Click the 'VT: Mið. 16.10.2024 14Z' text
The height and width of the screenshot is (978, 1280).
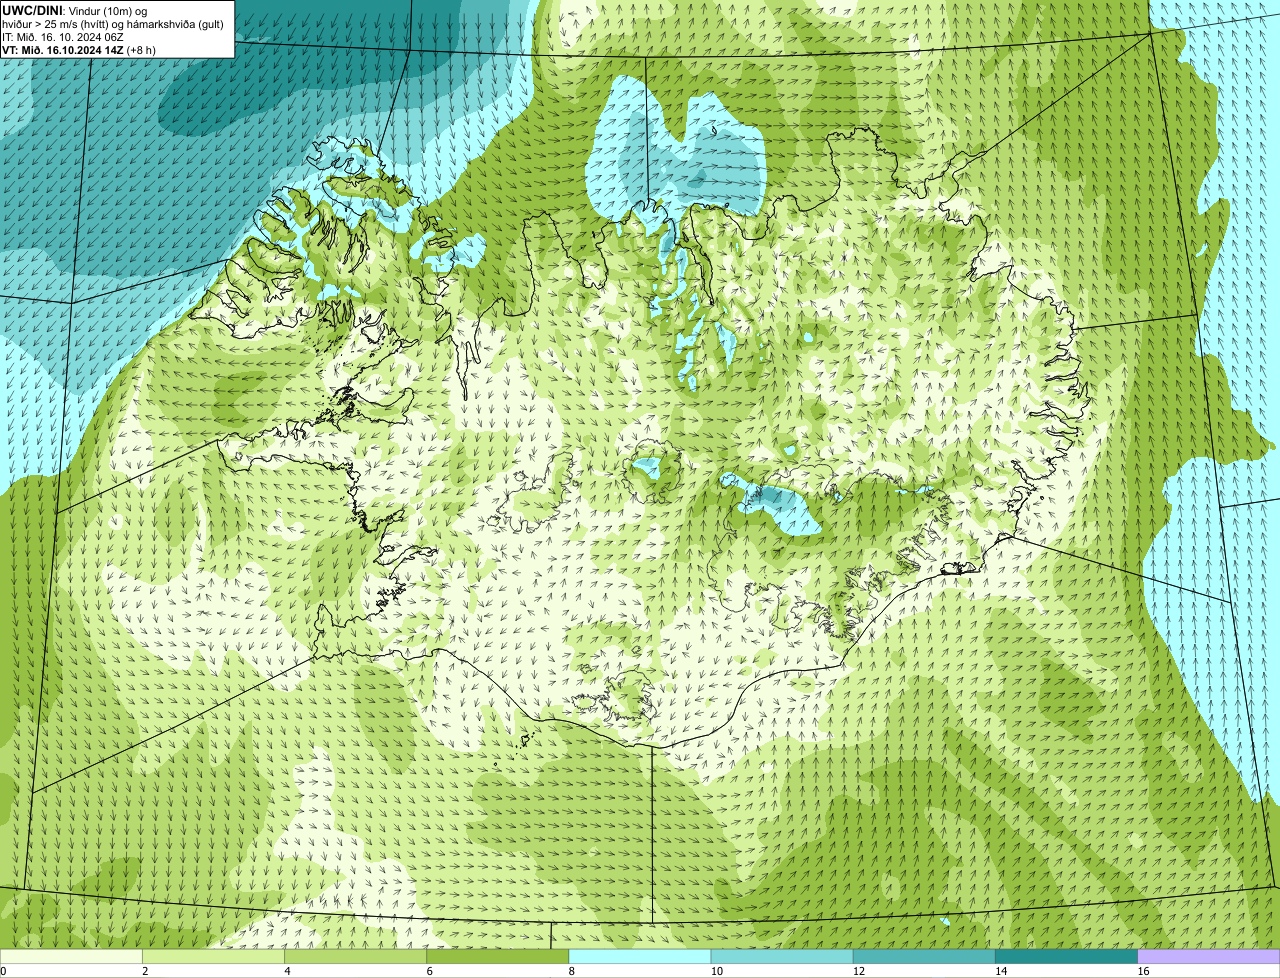click(x=62, y=50)
